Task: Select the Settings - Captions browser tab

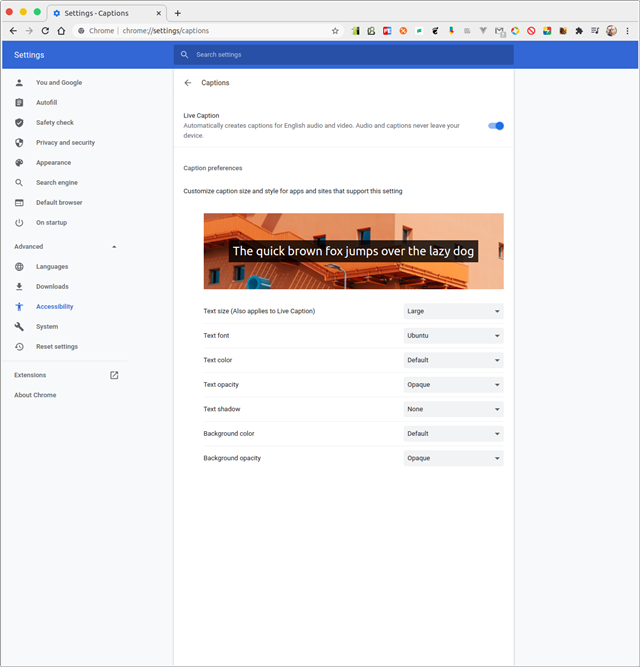Action: (106, 13)
